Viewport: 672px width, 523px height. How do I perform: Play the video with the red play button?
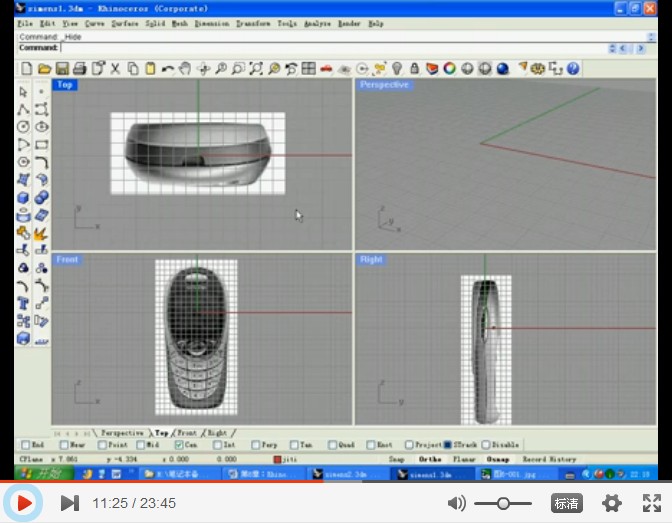pyautogui.click(x=23, y=503)
